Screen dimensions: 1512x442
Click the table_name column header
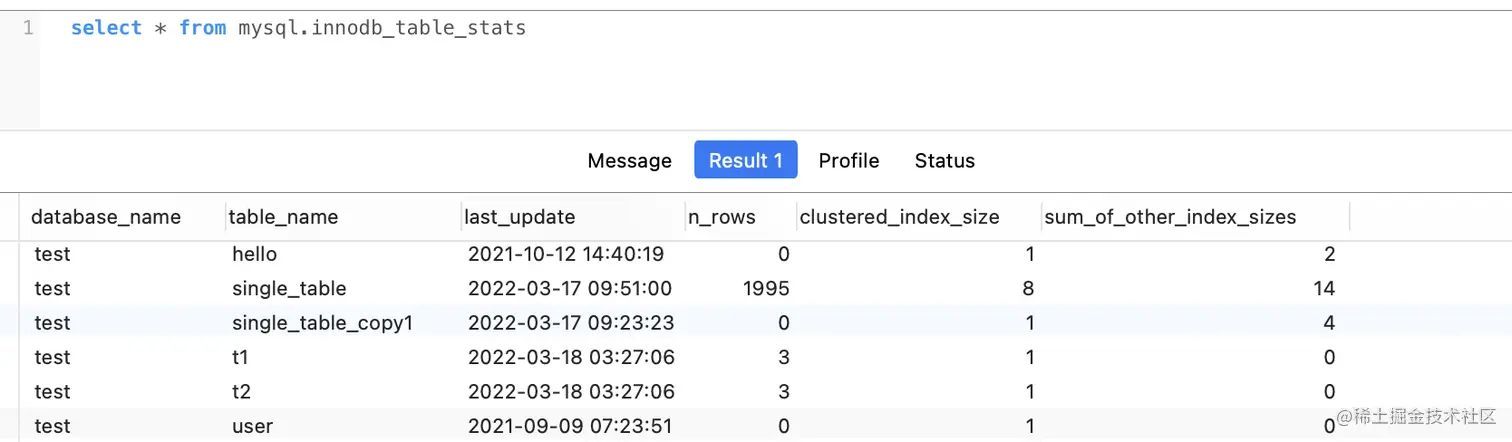click(283, 217)
